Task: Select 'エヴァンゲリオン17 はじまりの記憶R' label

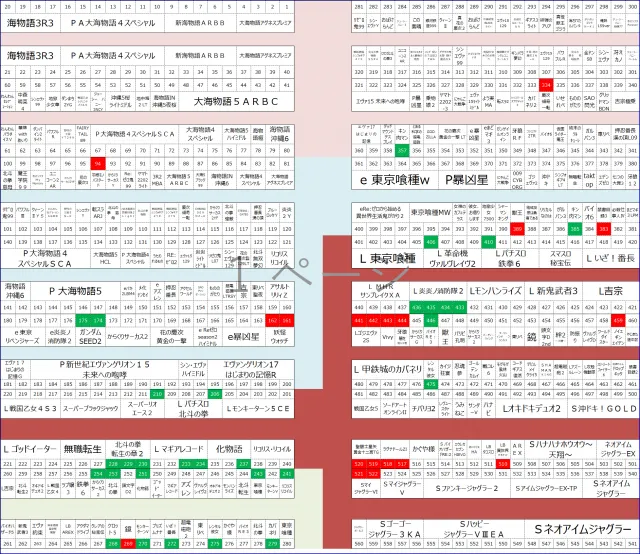Action: (251, 369)
